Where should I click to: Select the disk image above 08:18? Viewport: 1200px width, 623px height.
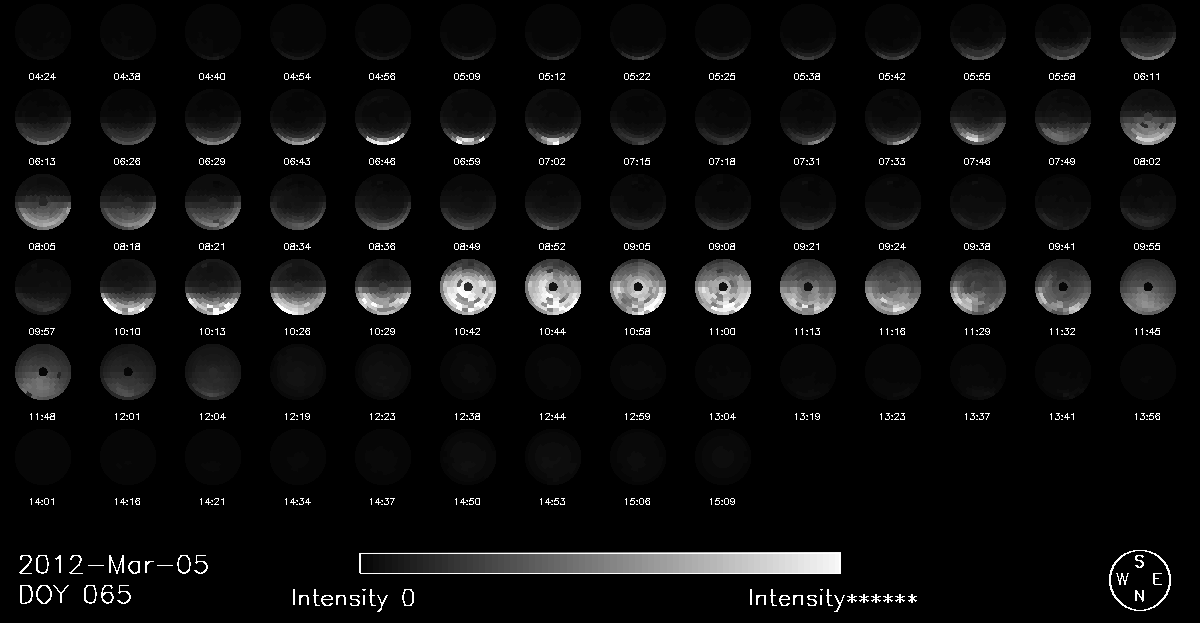tap(128, 203)
